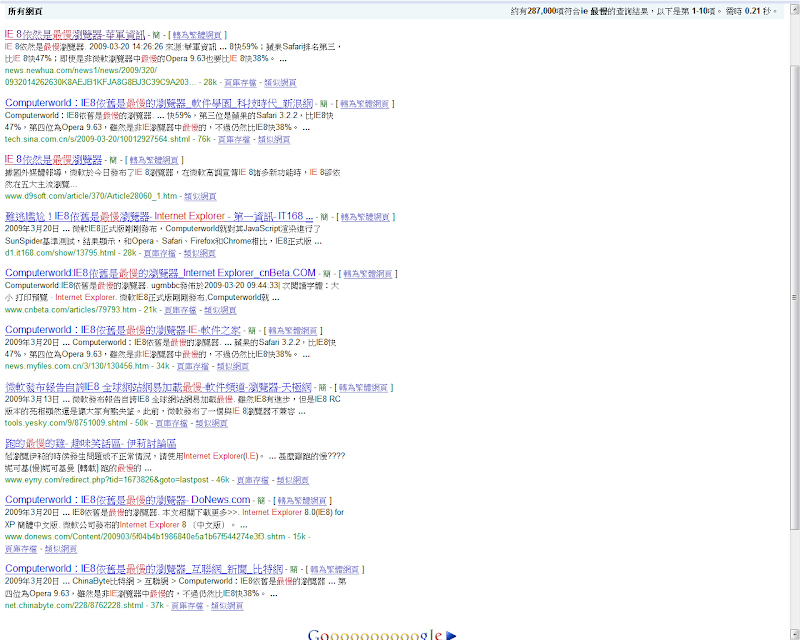This screenshot has height=640, width=800.
Task: Click similar pages (類似網頁) after the 28k newhua result
Action: click(281, 82)
